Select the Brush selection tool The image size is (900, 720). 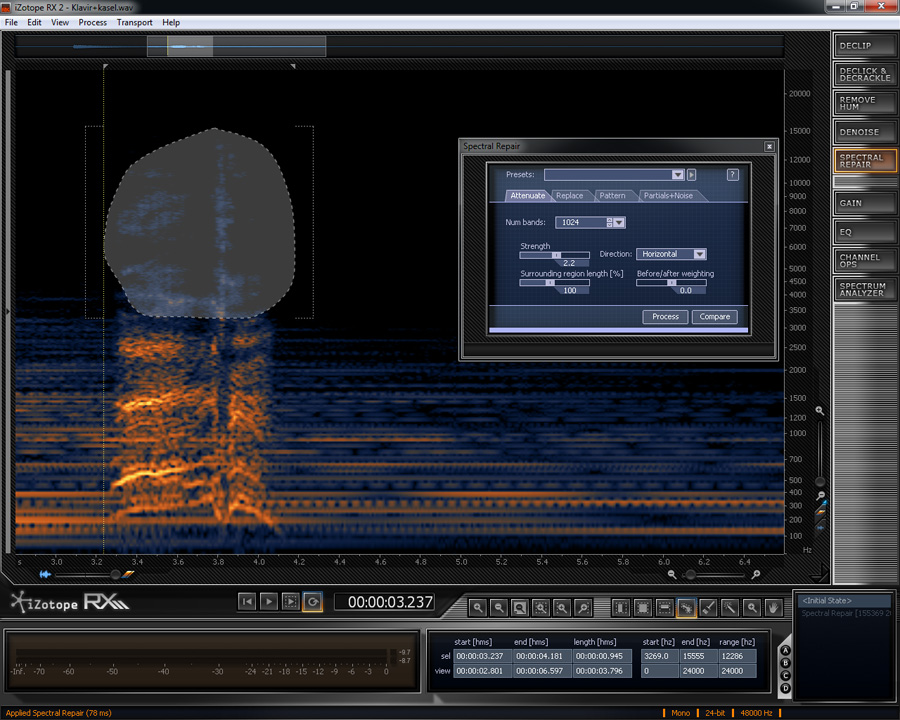click(x=709, y=607)
